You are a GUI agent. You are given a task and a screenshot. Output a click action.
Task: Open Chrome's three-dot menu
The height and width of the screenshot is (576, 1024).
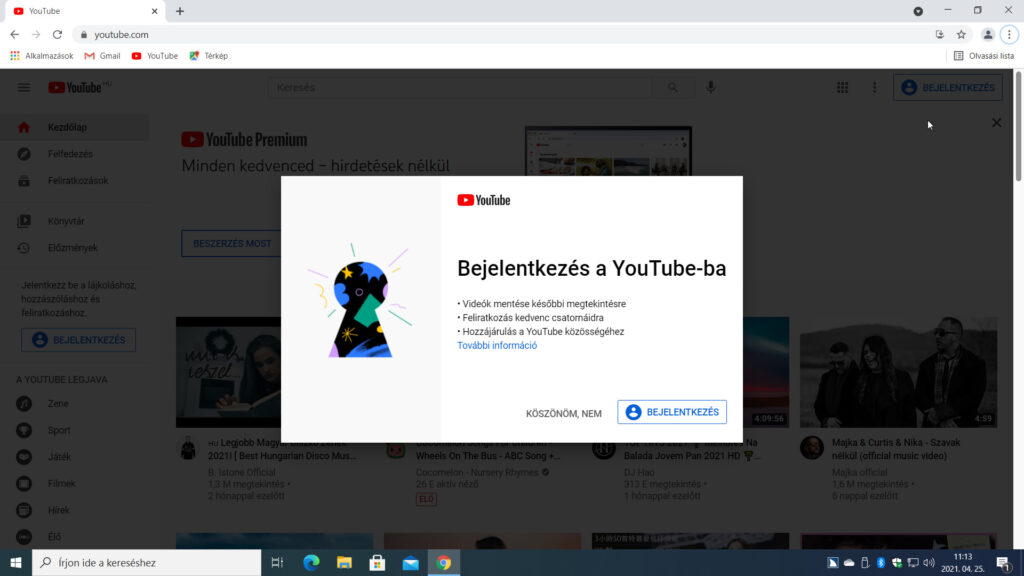click(1009, 35)
